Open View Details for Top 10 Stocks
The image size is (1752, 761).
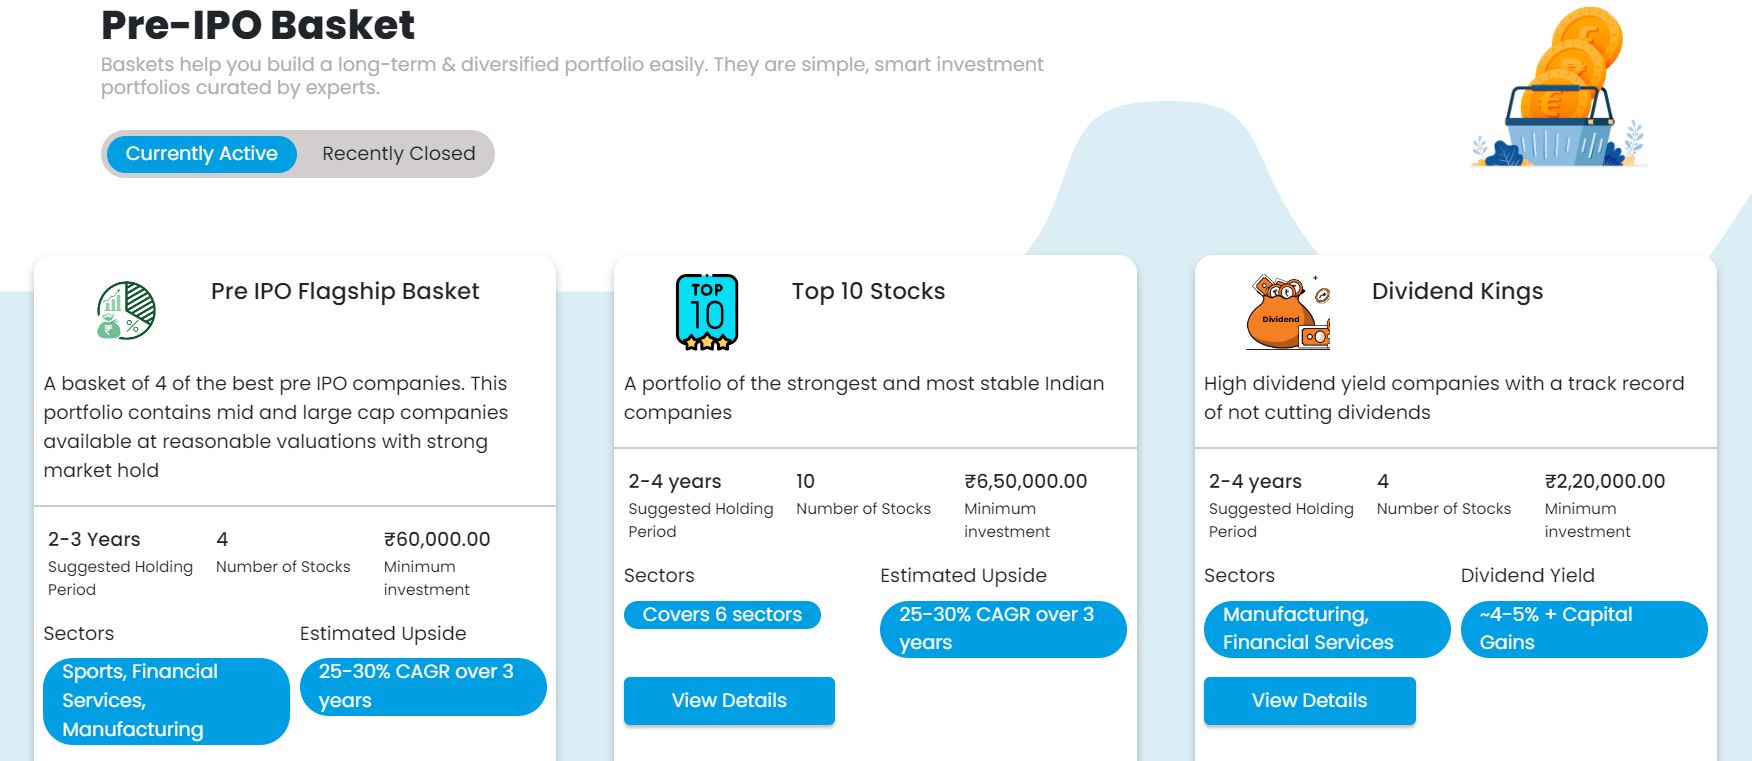(x=729, y=701)
